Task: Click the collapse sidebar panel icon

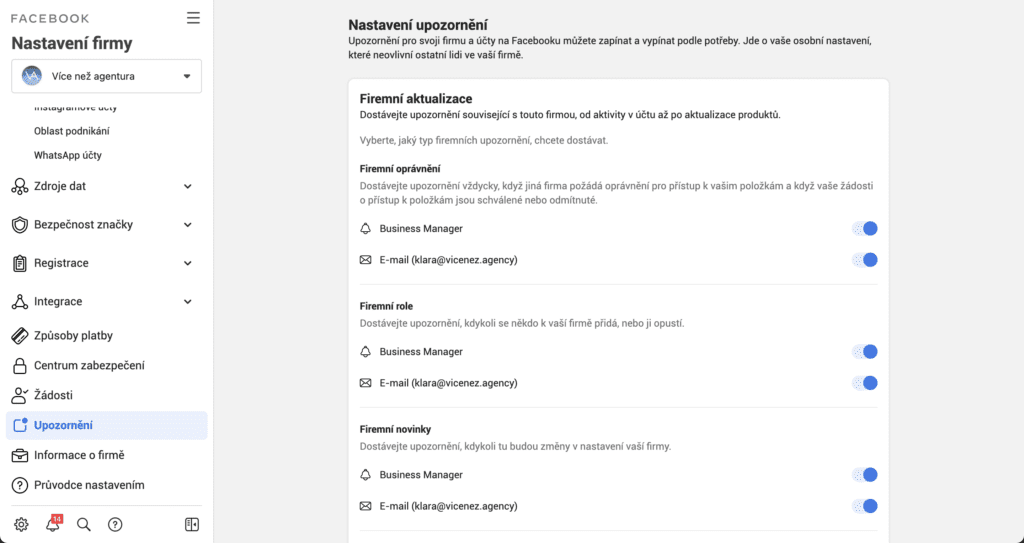Action: point(193,524)
